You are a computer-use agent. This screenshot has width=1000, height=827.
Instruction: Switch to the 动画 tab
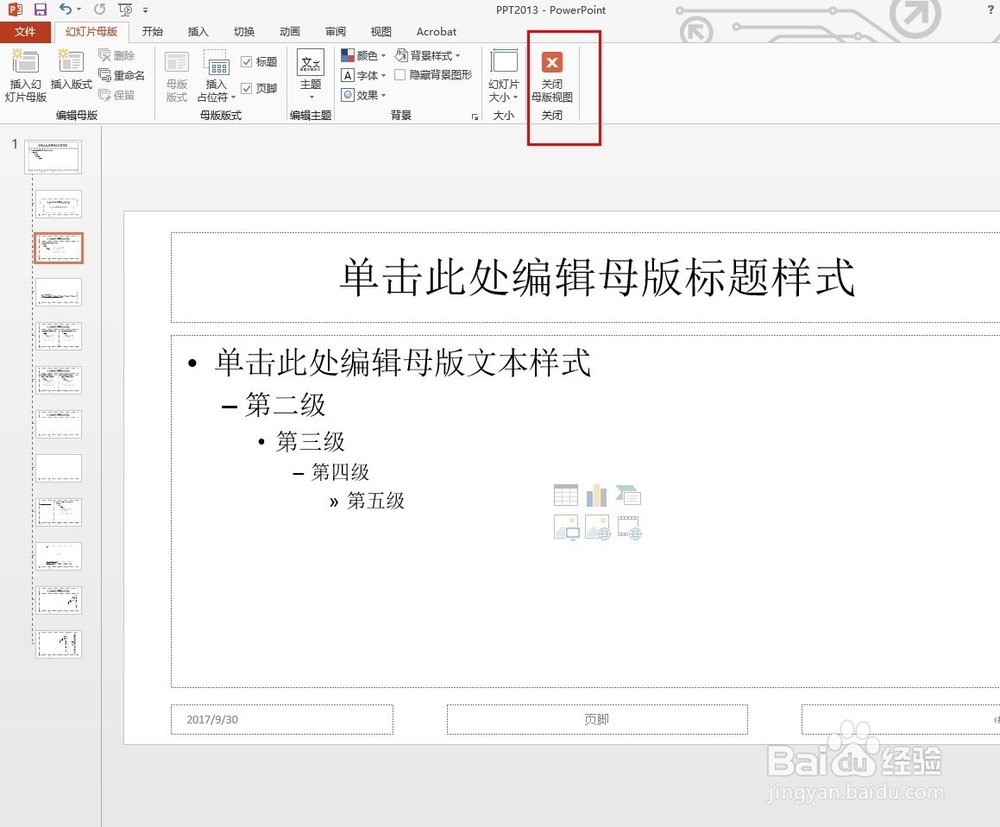pos(290,31)
